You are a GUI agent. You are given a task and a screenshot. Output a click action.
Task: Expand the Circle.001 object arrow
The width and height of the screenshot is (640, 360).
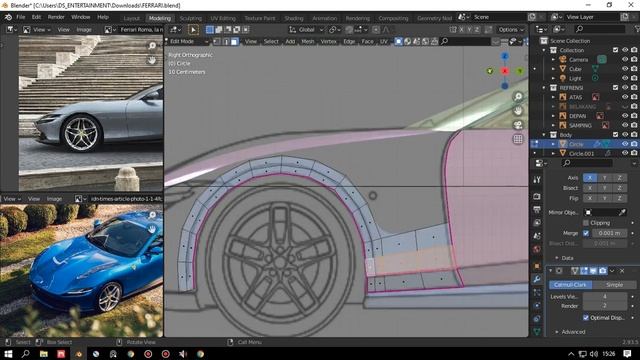point(553,153)
